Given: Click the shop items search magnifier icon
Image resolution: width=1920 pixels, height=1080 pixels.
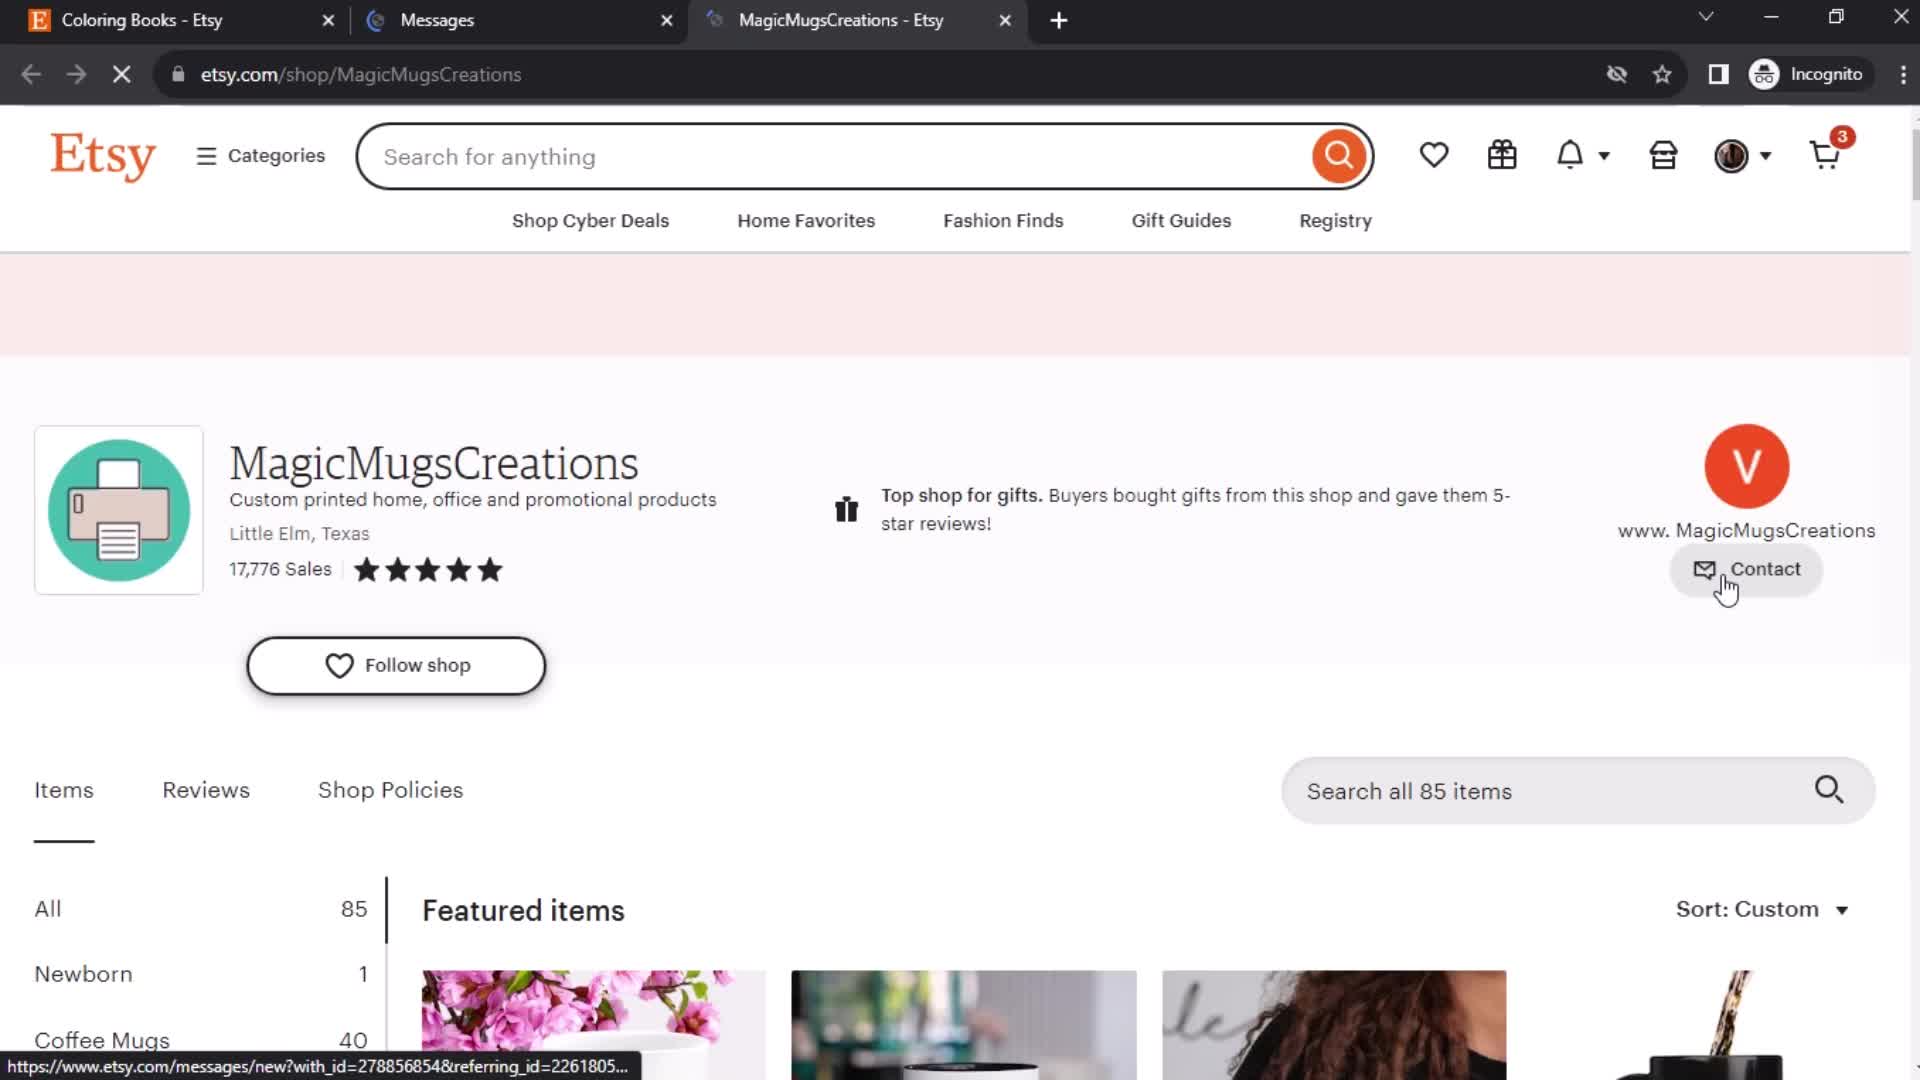Looking at the screenshot, I should click(x=1829, y=790).
